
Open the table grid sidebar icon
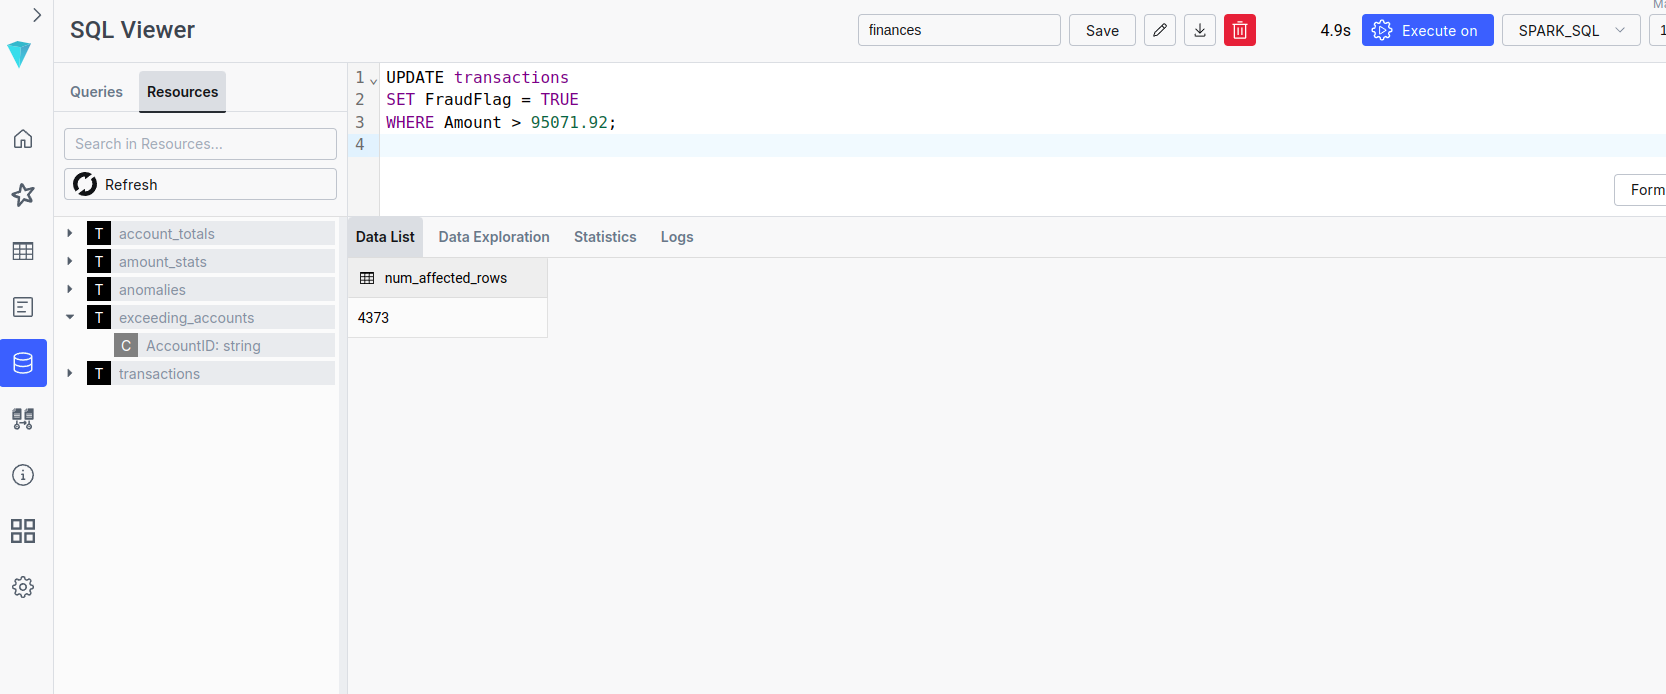coord(23,251)
